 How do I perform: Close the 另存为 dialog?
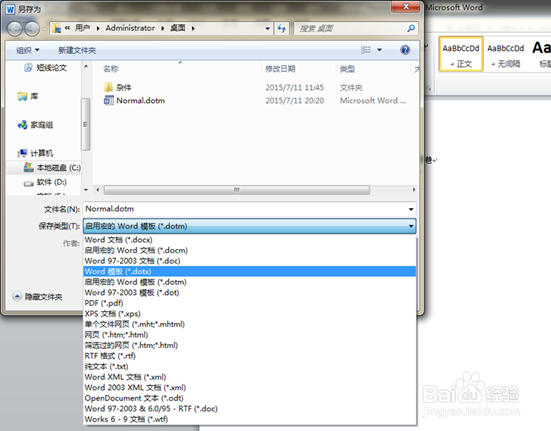(x=406, y=7)
